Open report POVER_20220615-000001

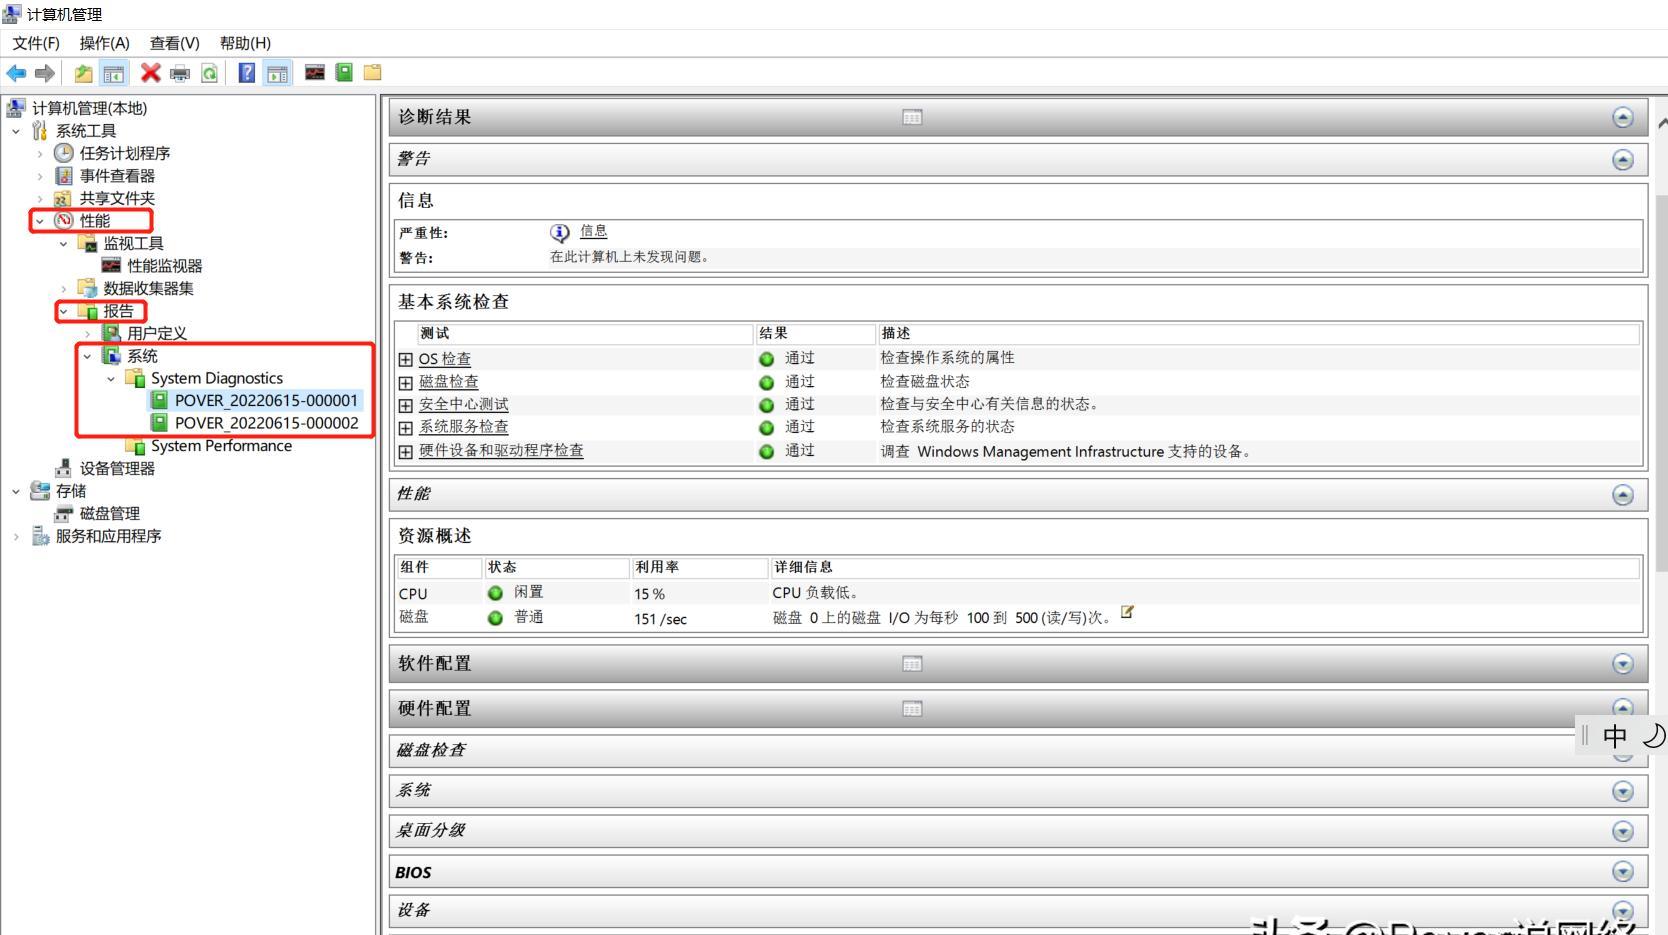click(266, 400)
